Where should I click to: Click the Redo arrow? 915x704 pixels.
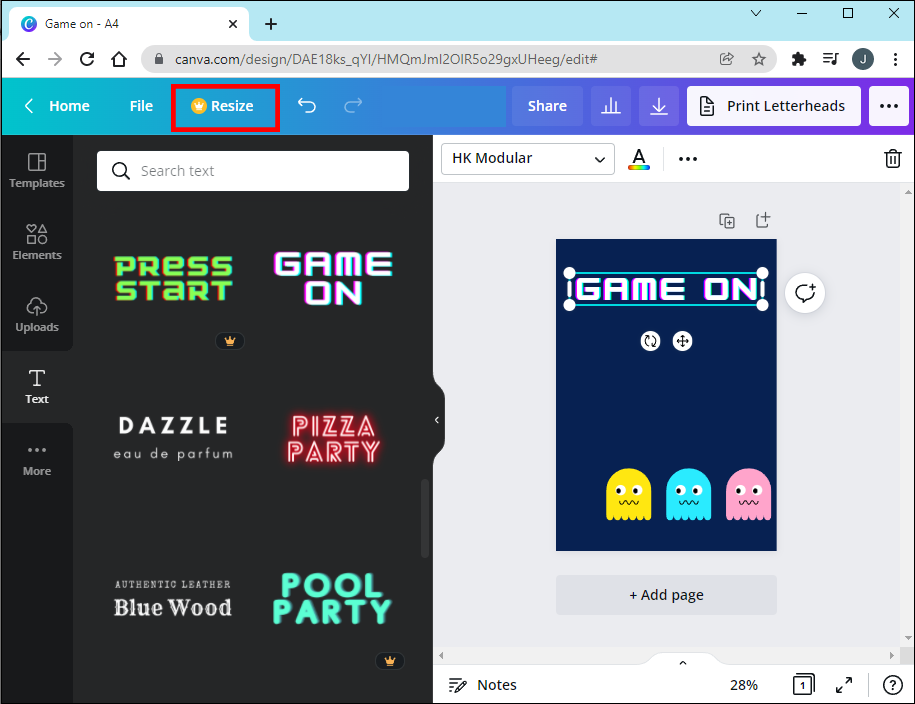tap(353, 106)
